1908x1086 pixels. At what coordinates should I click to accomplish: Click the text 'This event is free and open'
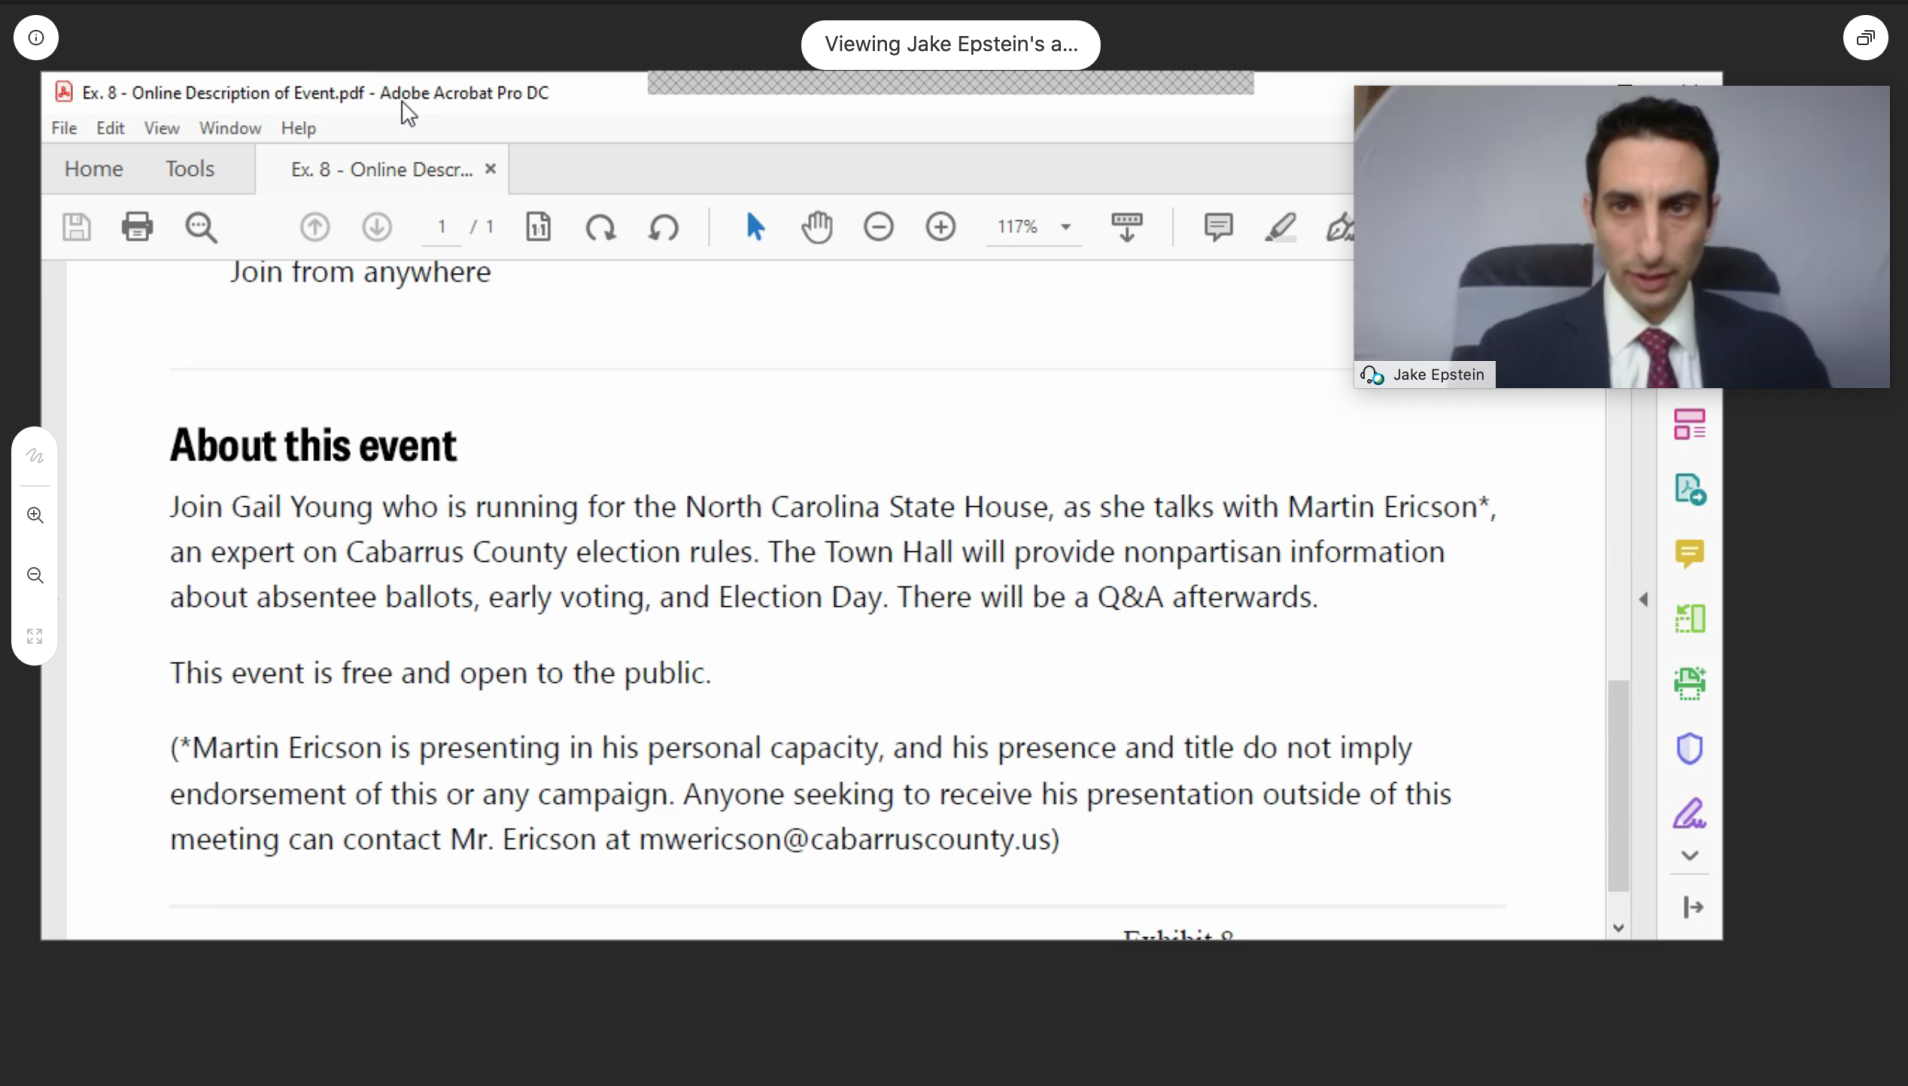click(x=350, y=673)
